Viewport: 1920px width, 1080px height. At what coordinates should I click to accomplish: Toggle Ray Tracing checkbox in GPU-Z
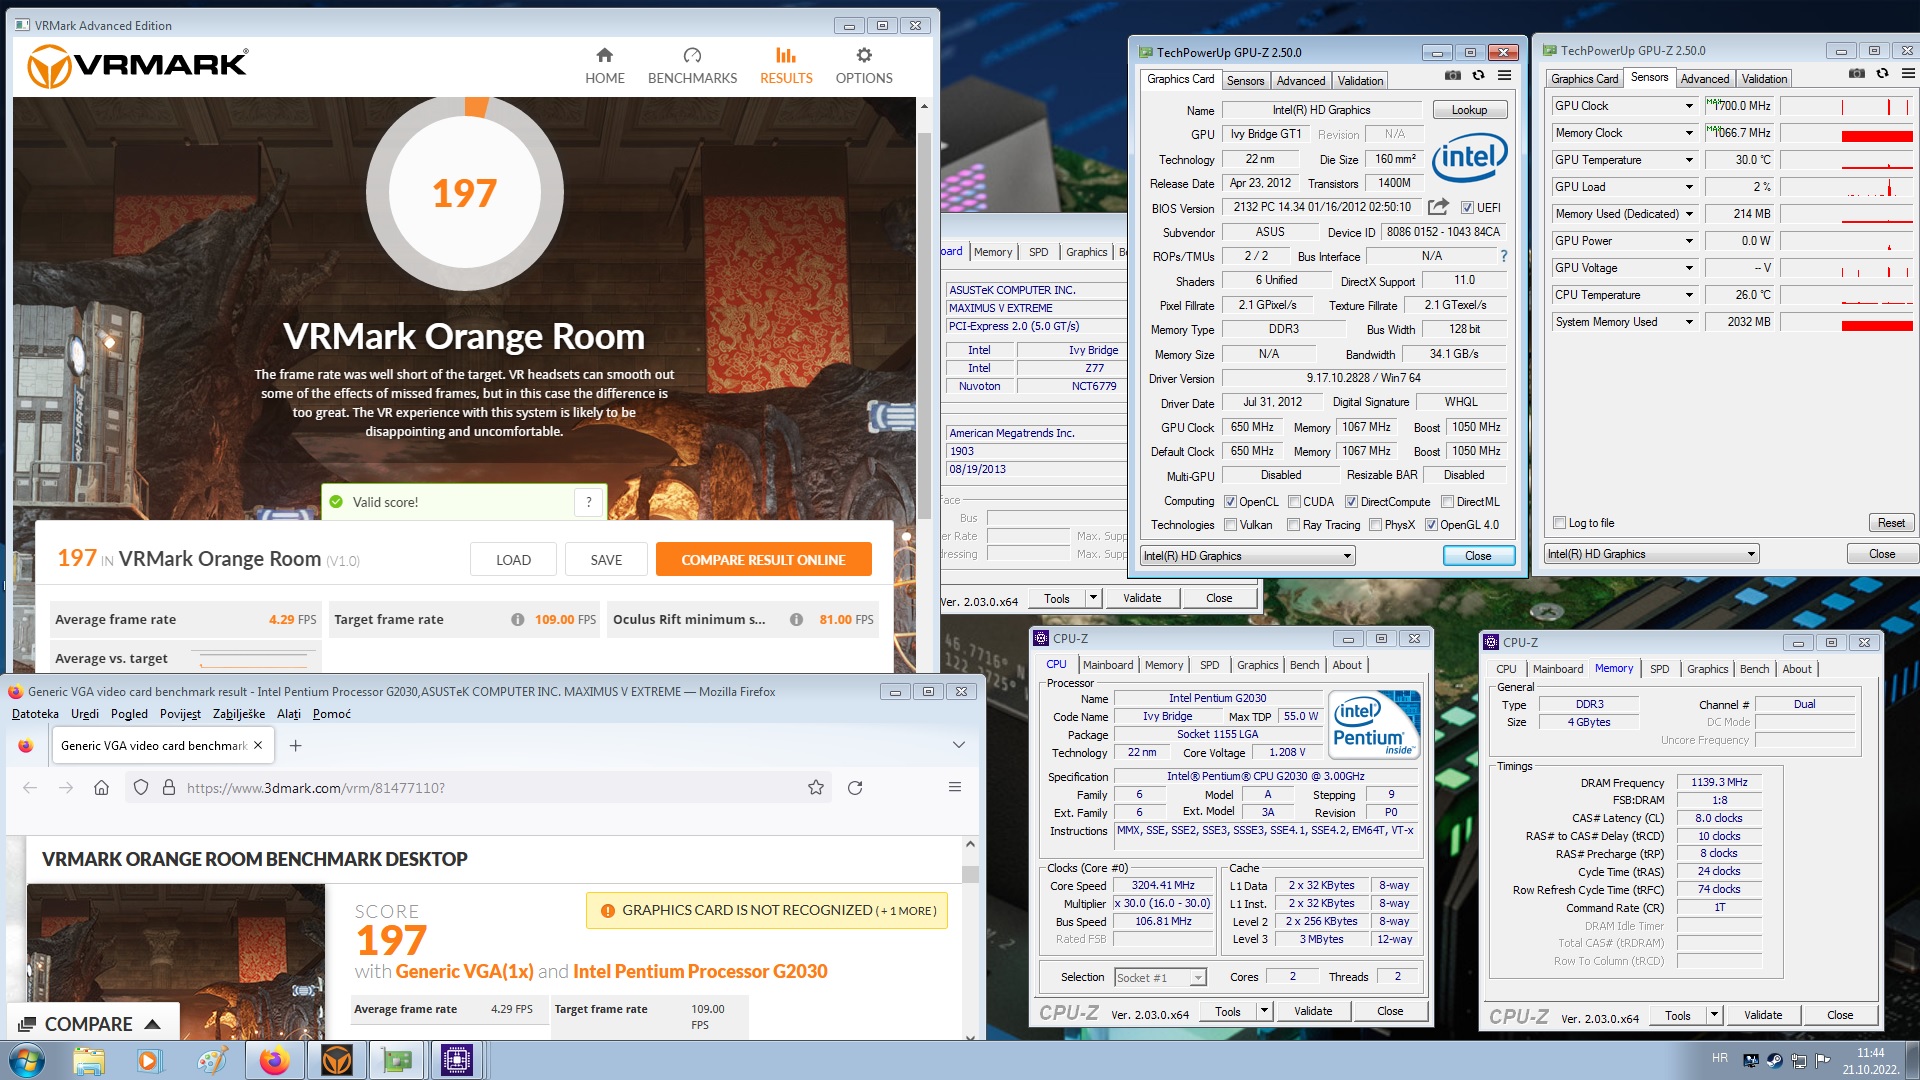(1294, 525)
